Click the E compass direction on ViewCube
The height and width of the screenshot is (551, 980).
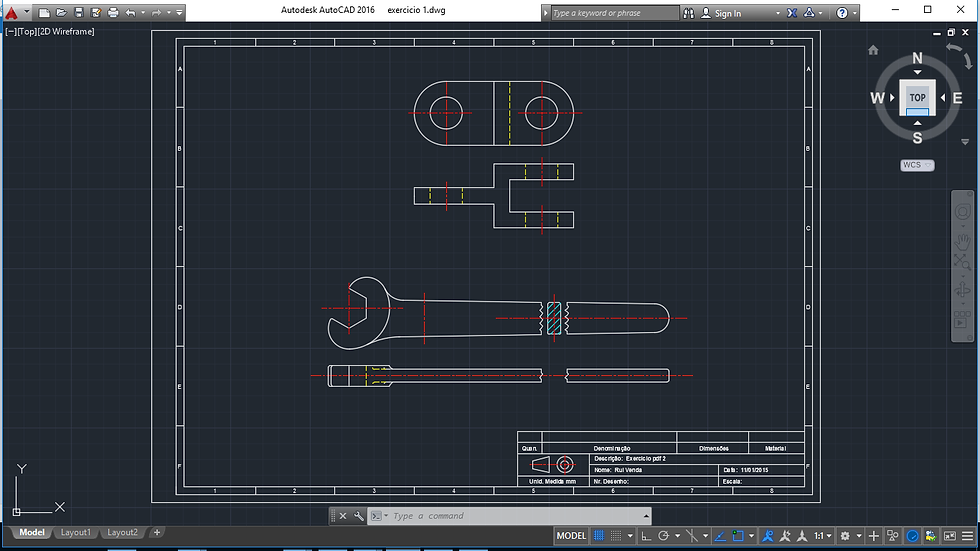coord(957,98)
